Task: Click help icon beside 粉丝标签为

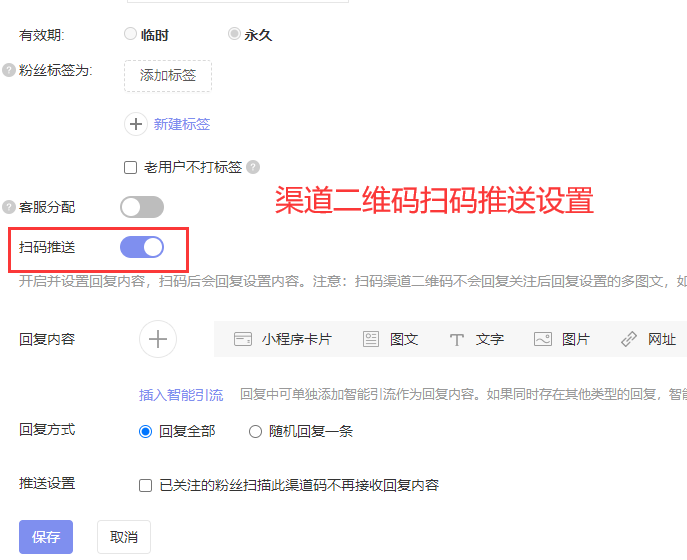Action: tap(9, 70)
